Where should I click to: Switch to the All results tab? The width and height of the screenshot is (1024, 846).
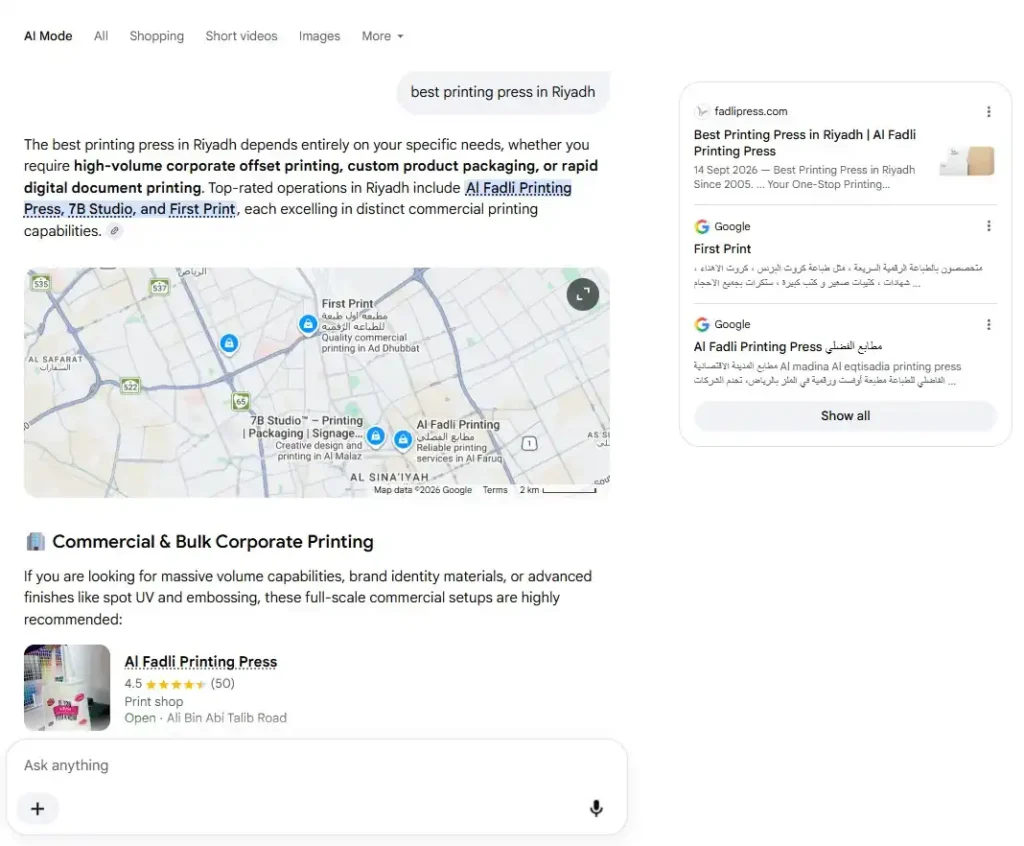pyautogui.click(x=101, y=36)
